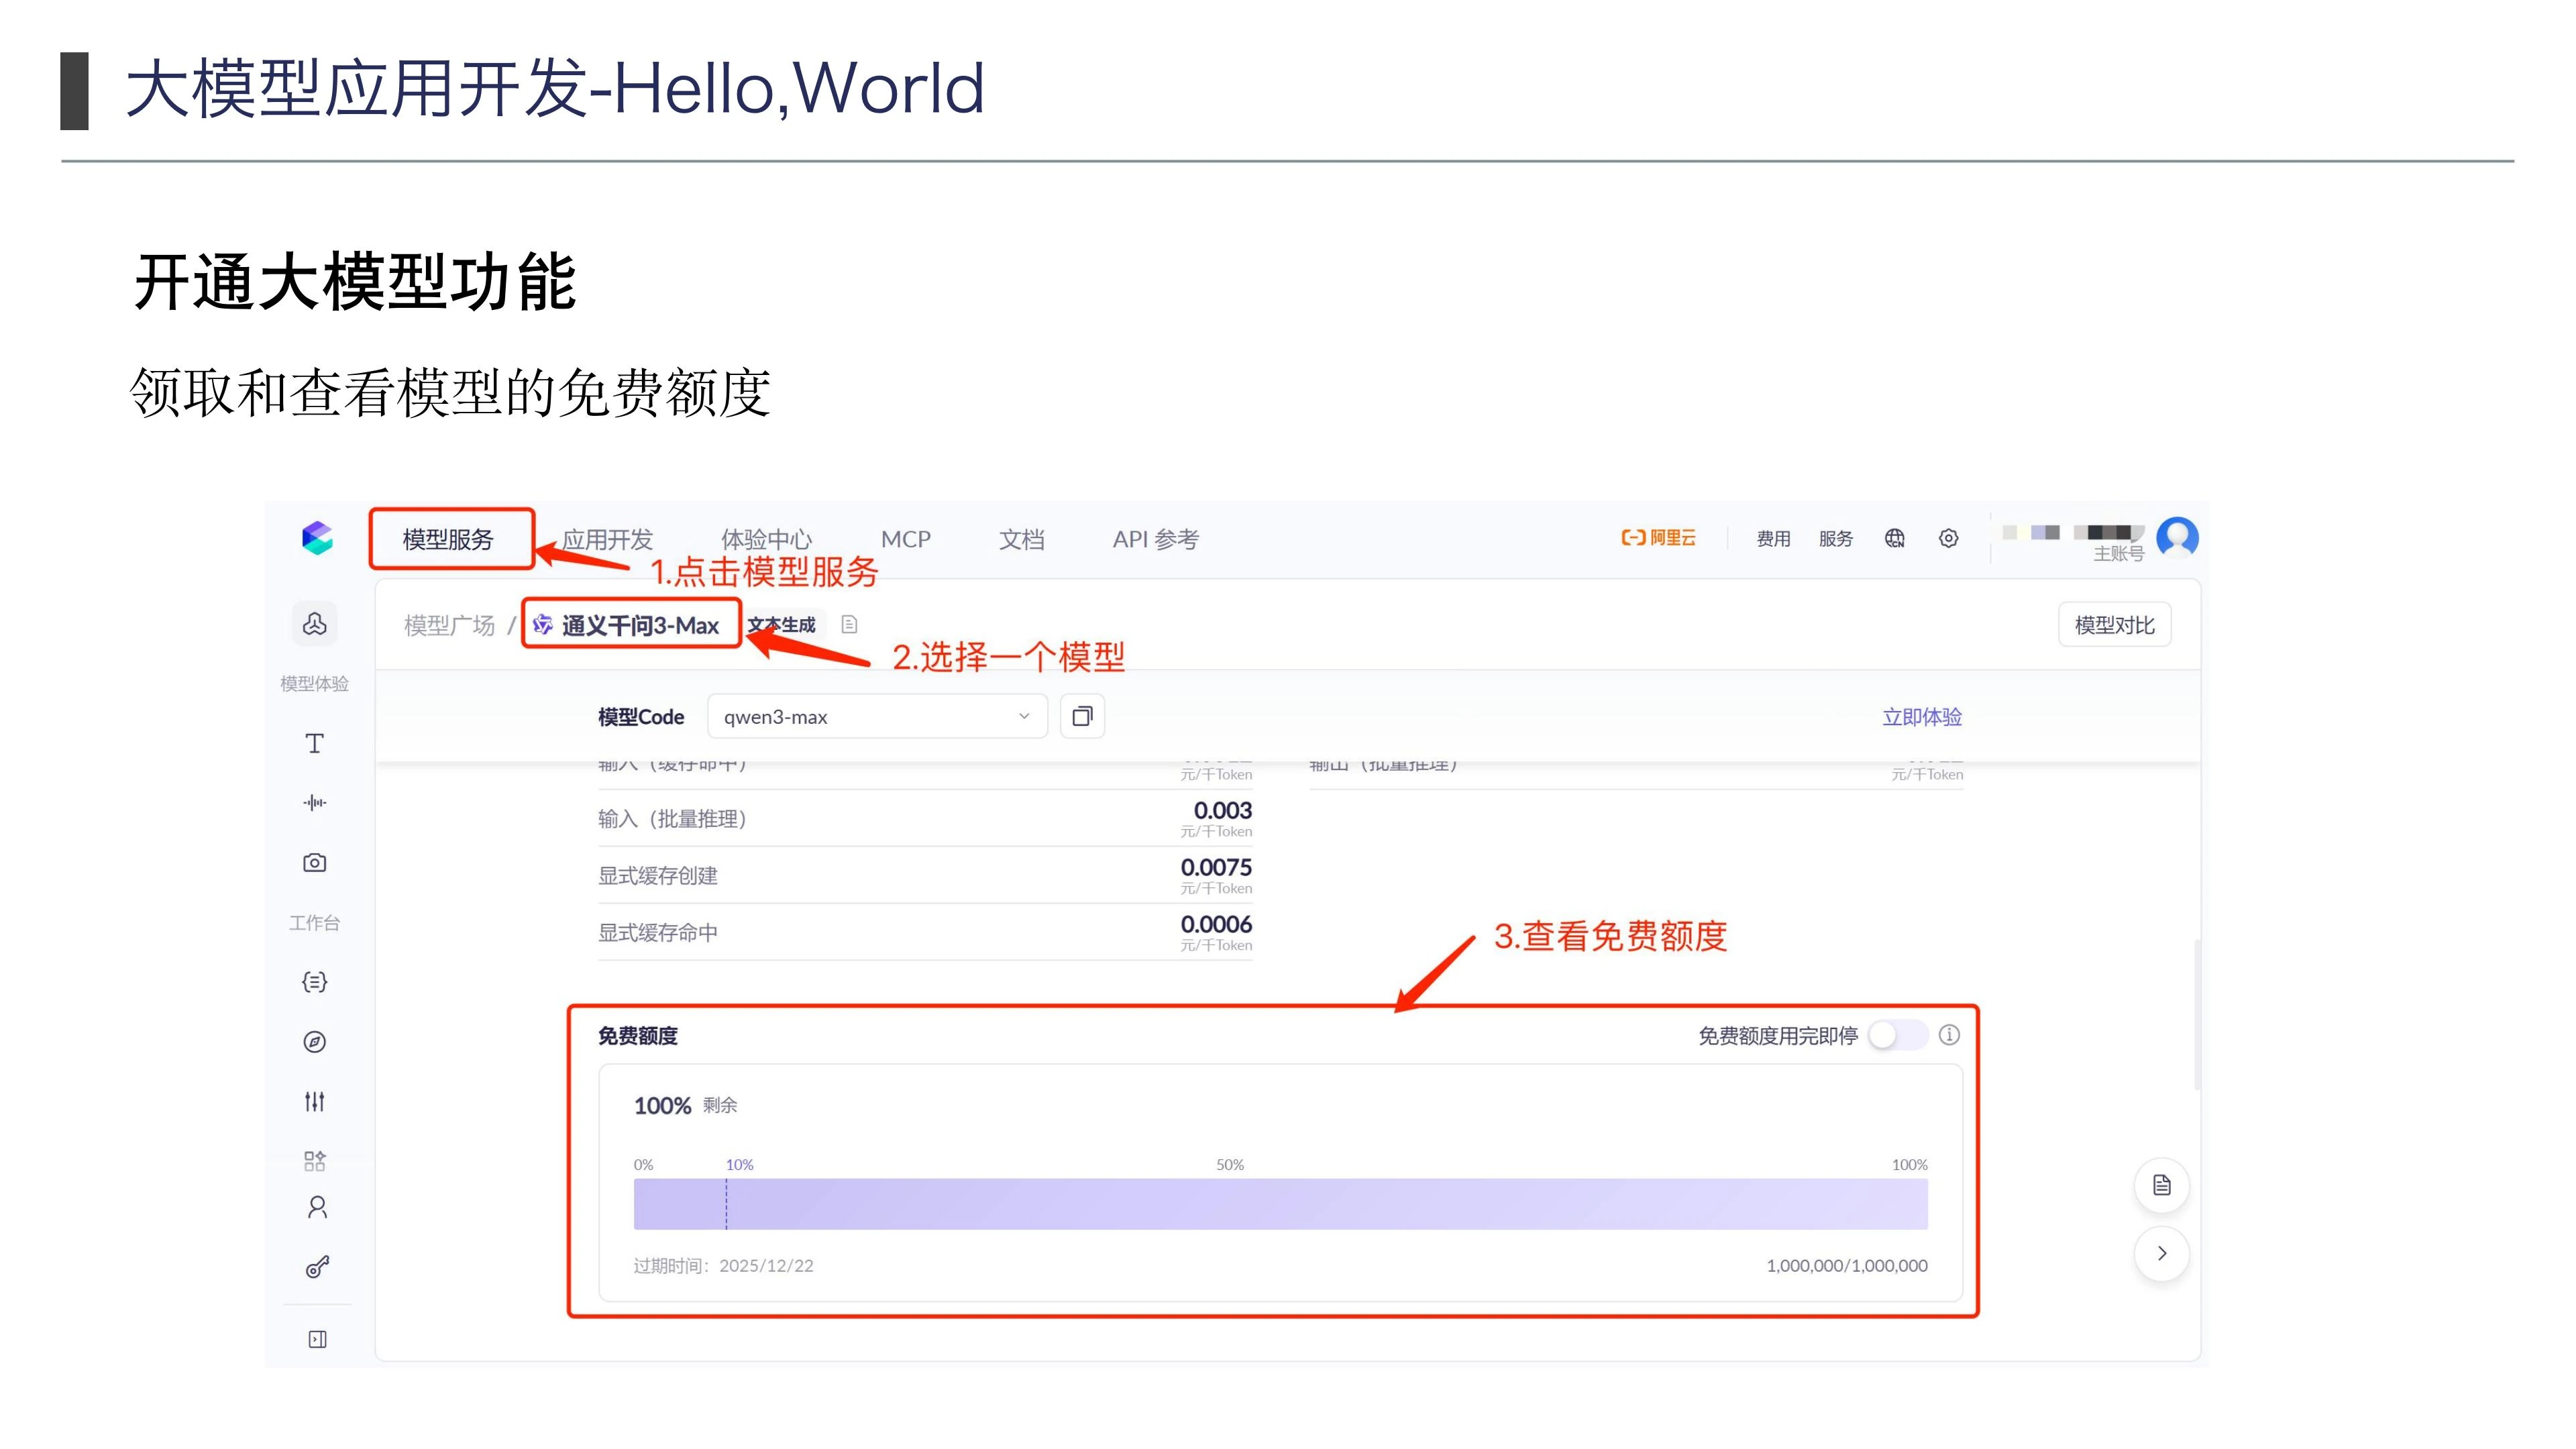
Task: Click the 模型对比 button
Action: tap(2115, 625)
